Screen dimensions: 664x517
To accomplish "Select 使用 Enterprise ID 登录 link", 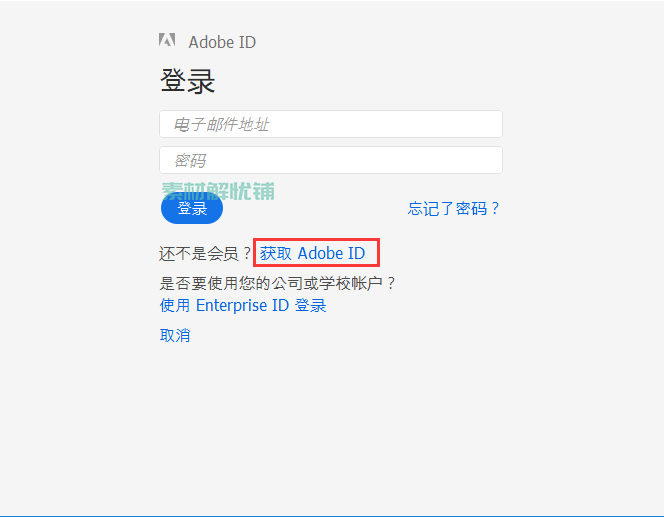I will coord(243,305).
